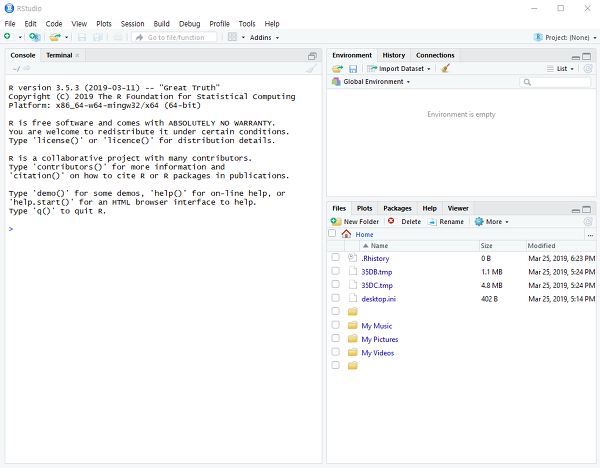The width and height of the screenshot is (600, 468).
Task: Check the My Music folder checkbox
Action: coord(335,325)
